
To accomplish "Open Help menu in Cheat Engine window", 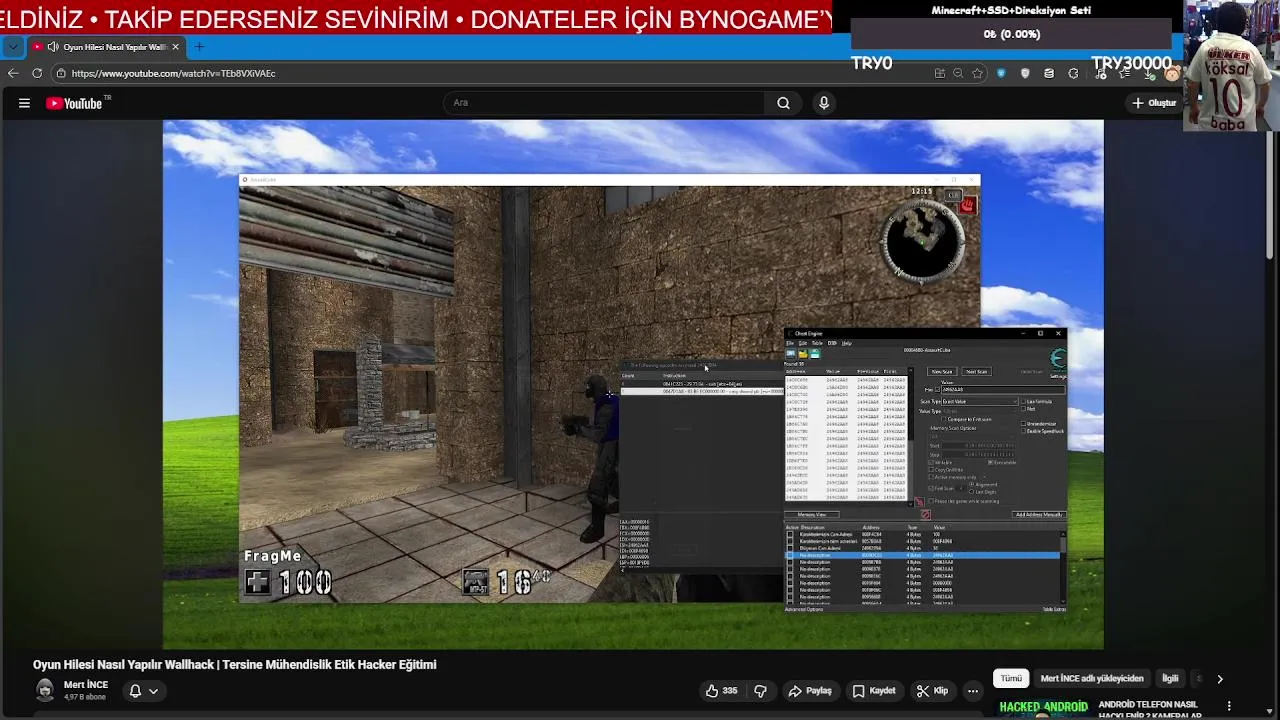I will (x=847, y=343).
